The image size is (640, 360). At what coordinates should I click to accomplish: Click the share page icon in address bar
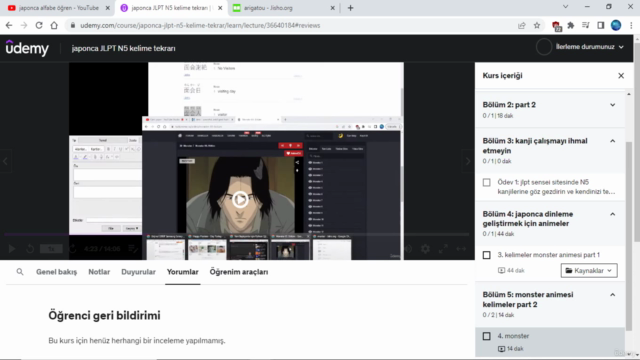(522, 25)
